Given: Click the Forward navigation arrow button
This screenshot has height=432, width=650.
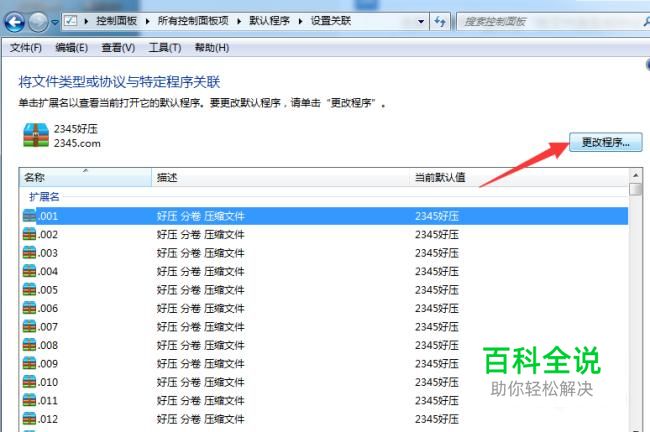Looking at the screenshot, I should [38, 22].
